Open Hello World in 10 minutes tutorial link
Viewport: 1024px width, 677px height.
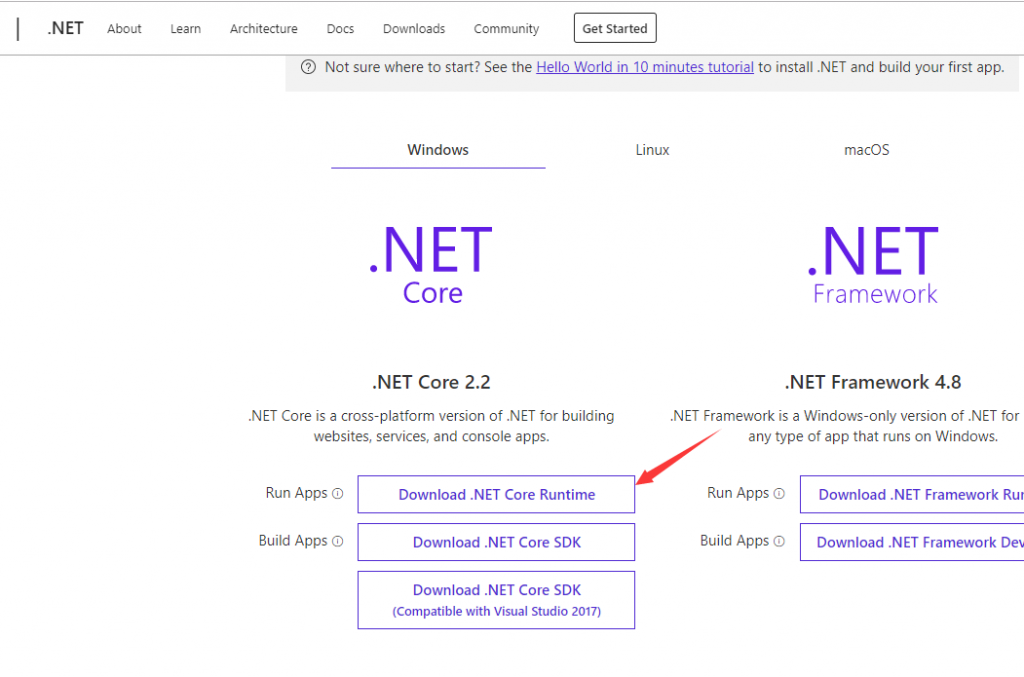click(x=645, y=67)
